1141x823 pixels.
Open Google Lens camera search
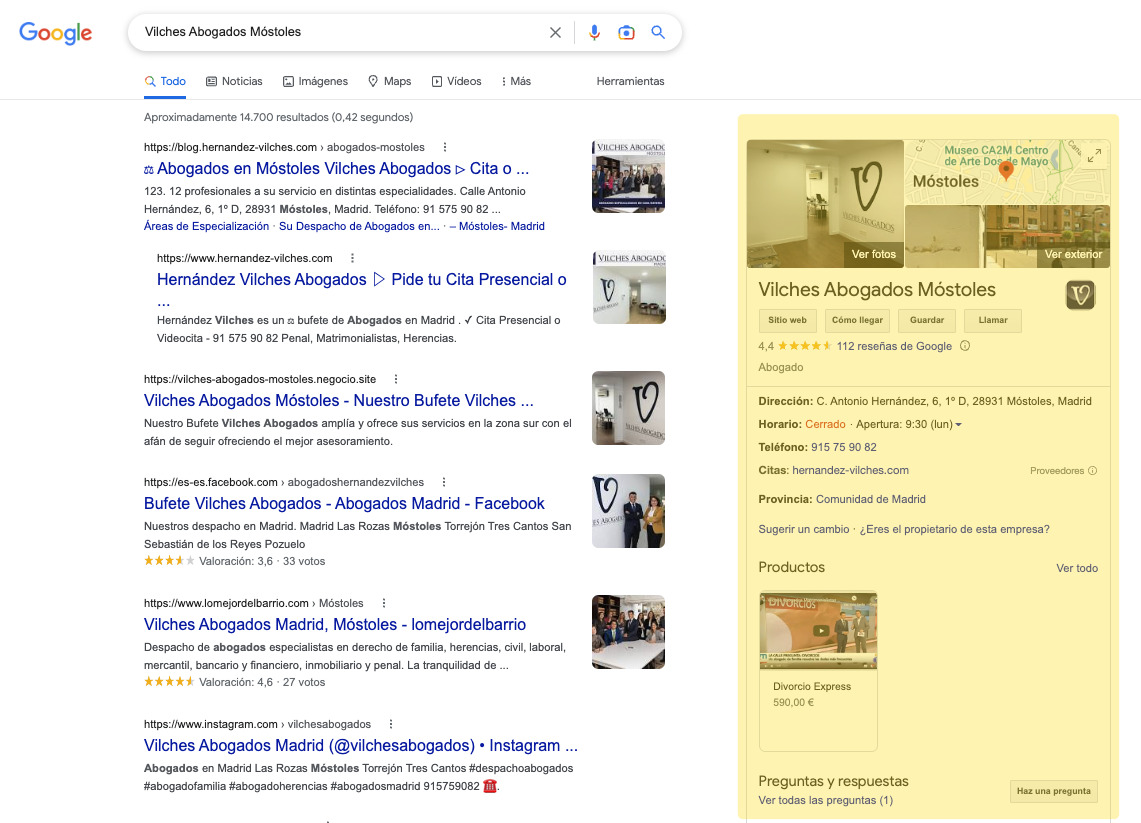pos(626,33)
